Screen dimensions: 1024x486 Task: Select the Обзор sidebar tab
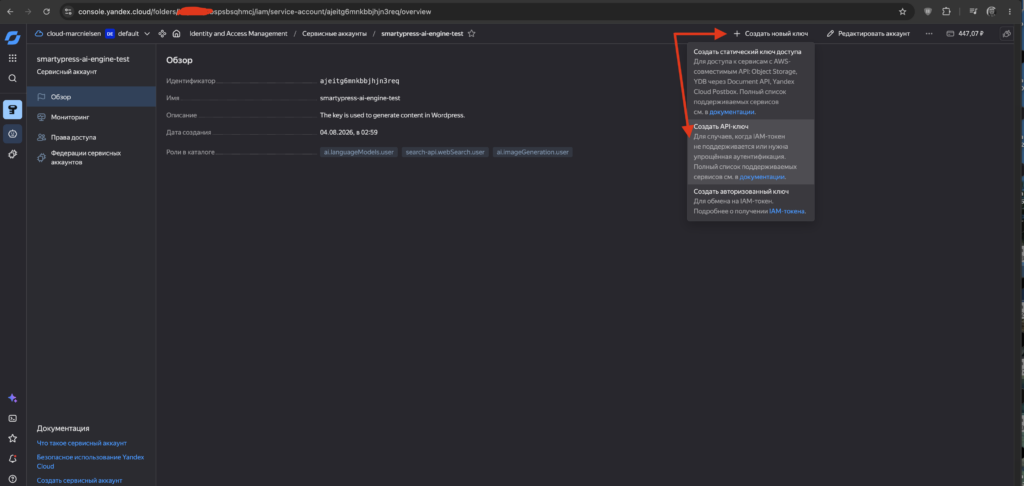[91, 97]
